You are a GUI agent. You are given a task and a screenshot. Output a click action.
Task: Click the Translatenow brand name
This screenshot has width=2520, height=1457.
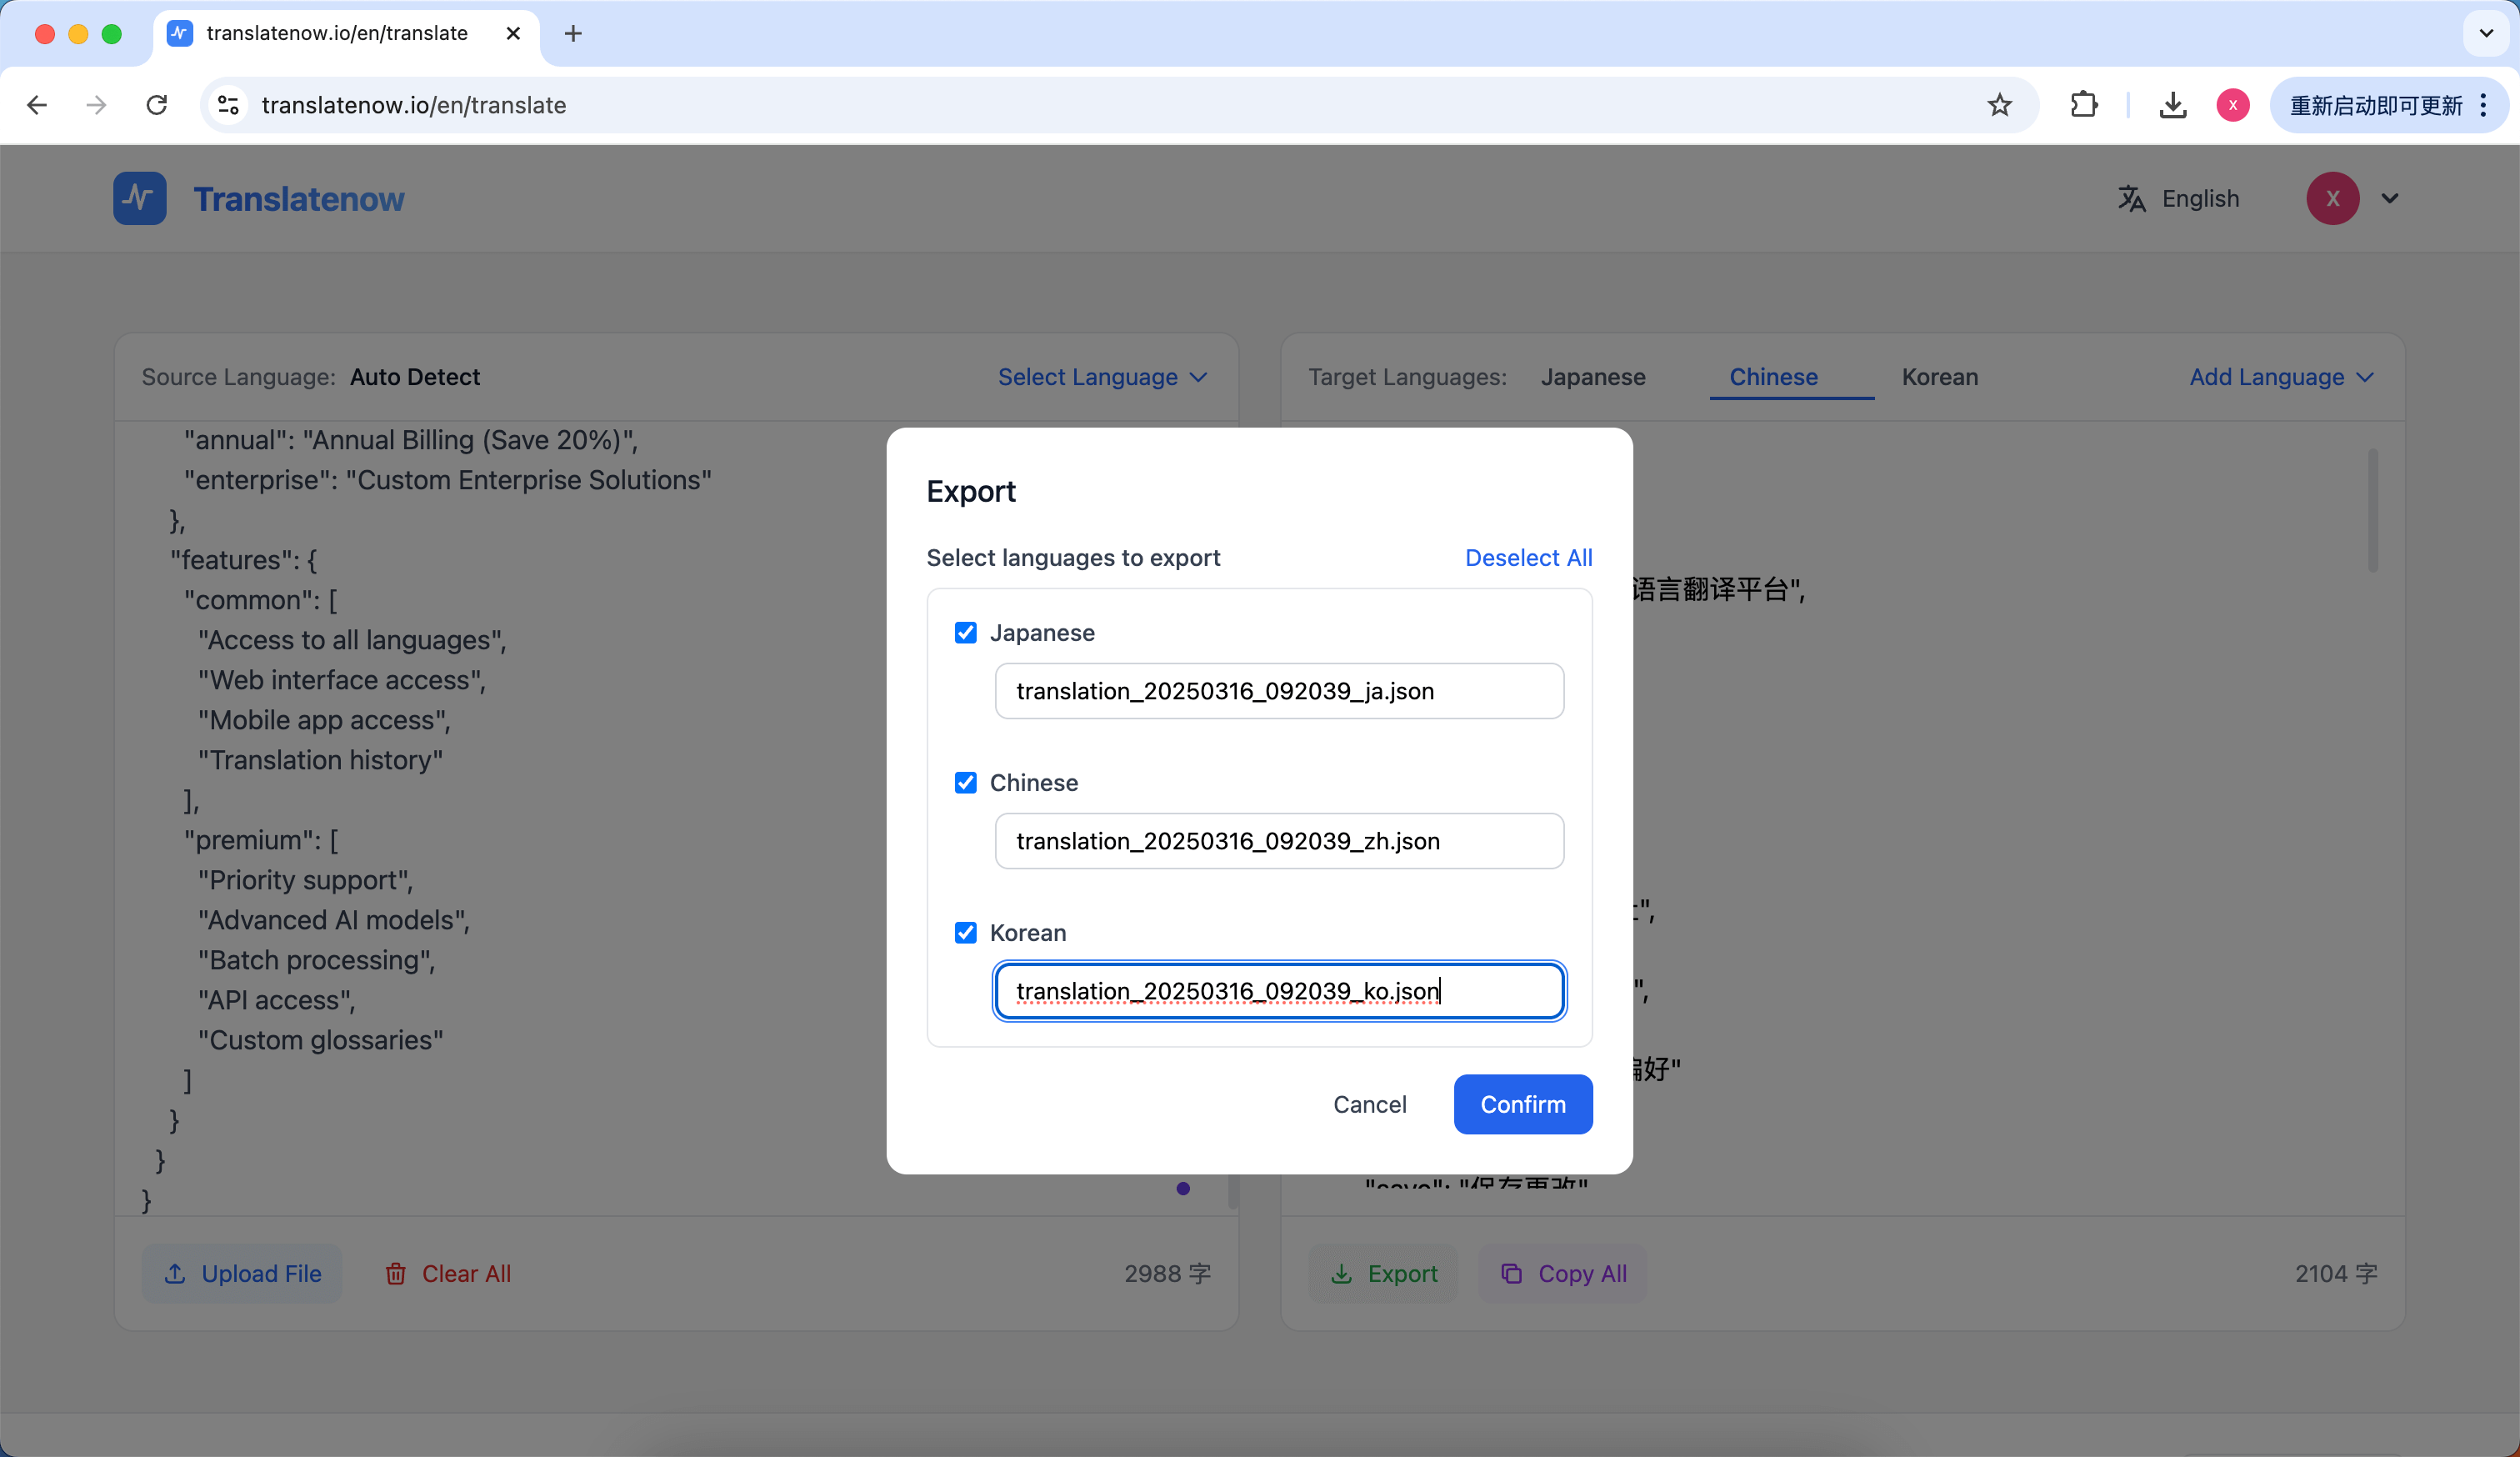pyautogui.click(x=299, y=199)
